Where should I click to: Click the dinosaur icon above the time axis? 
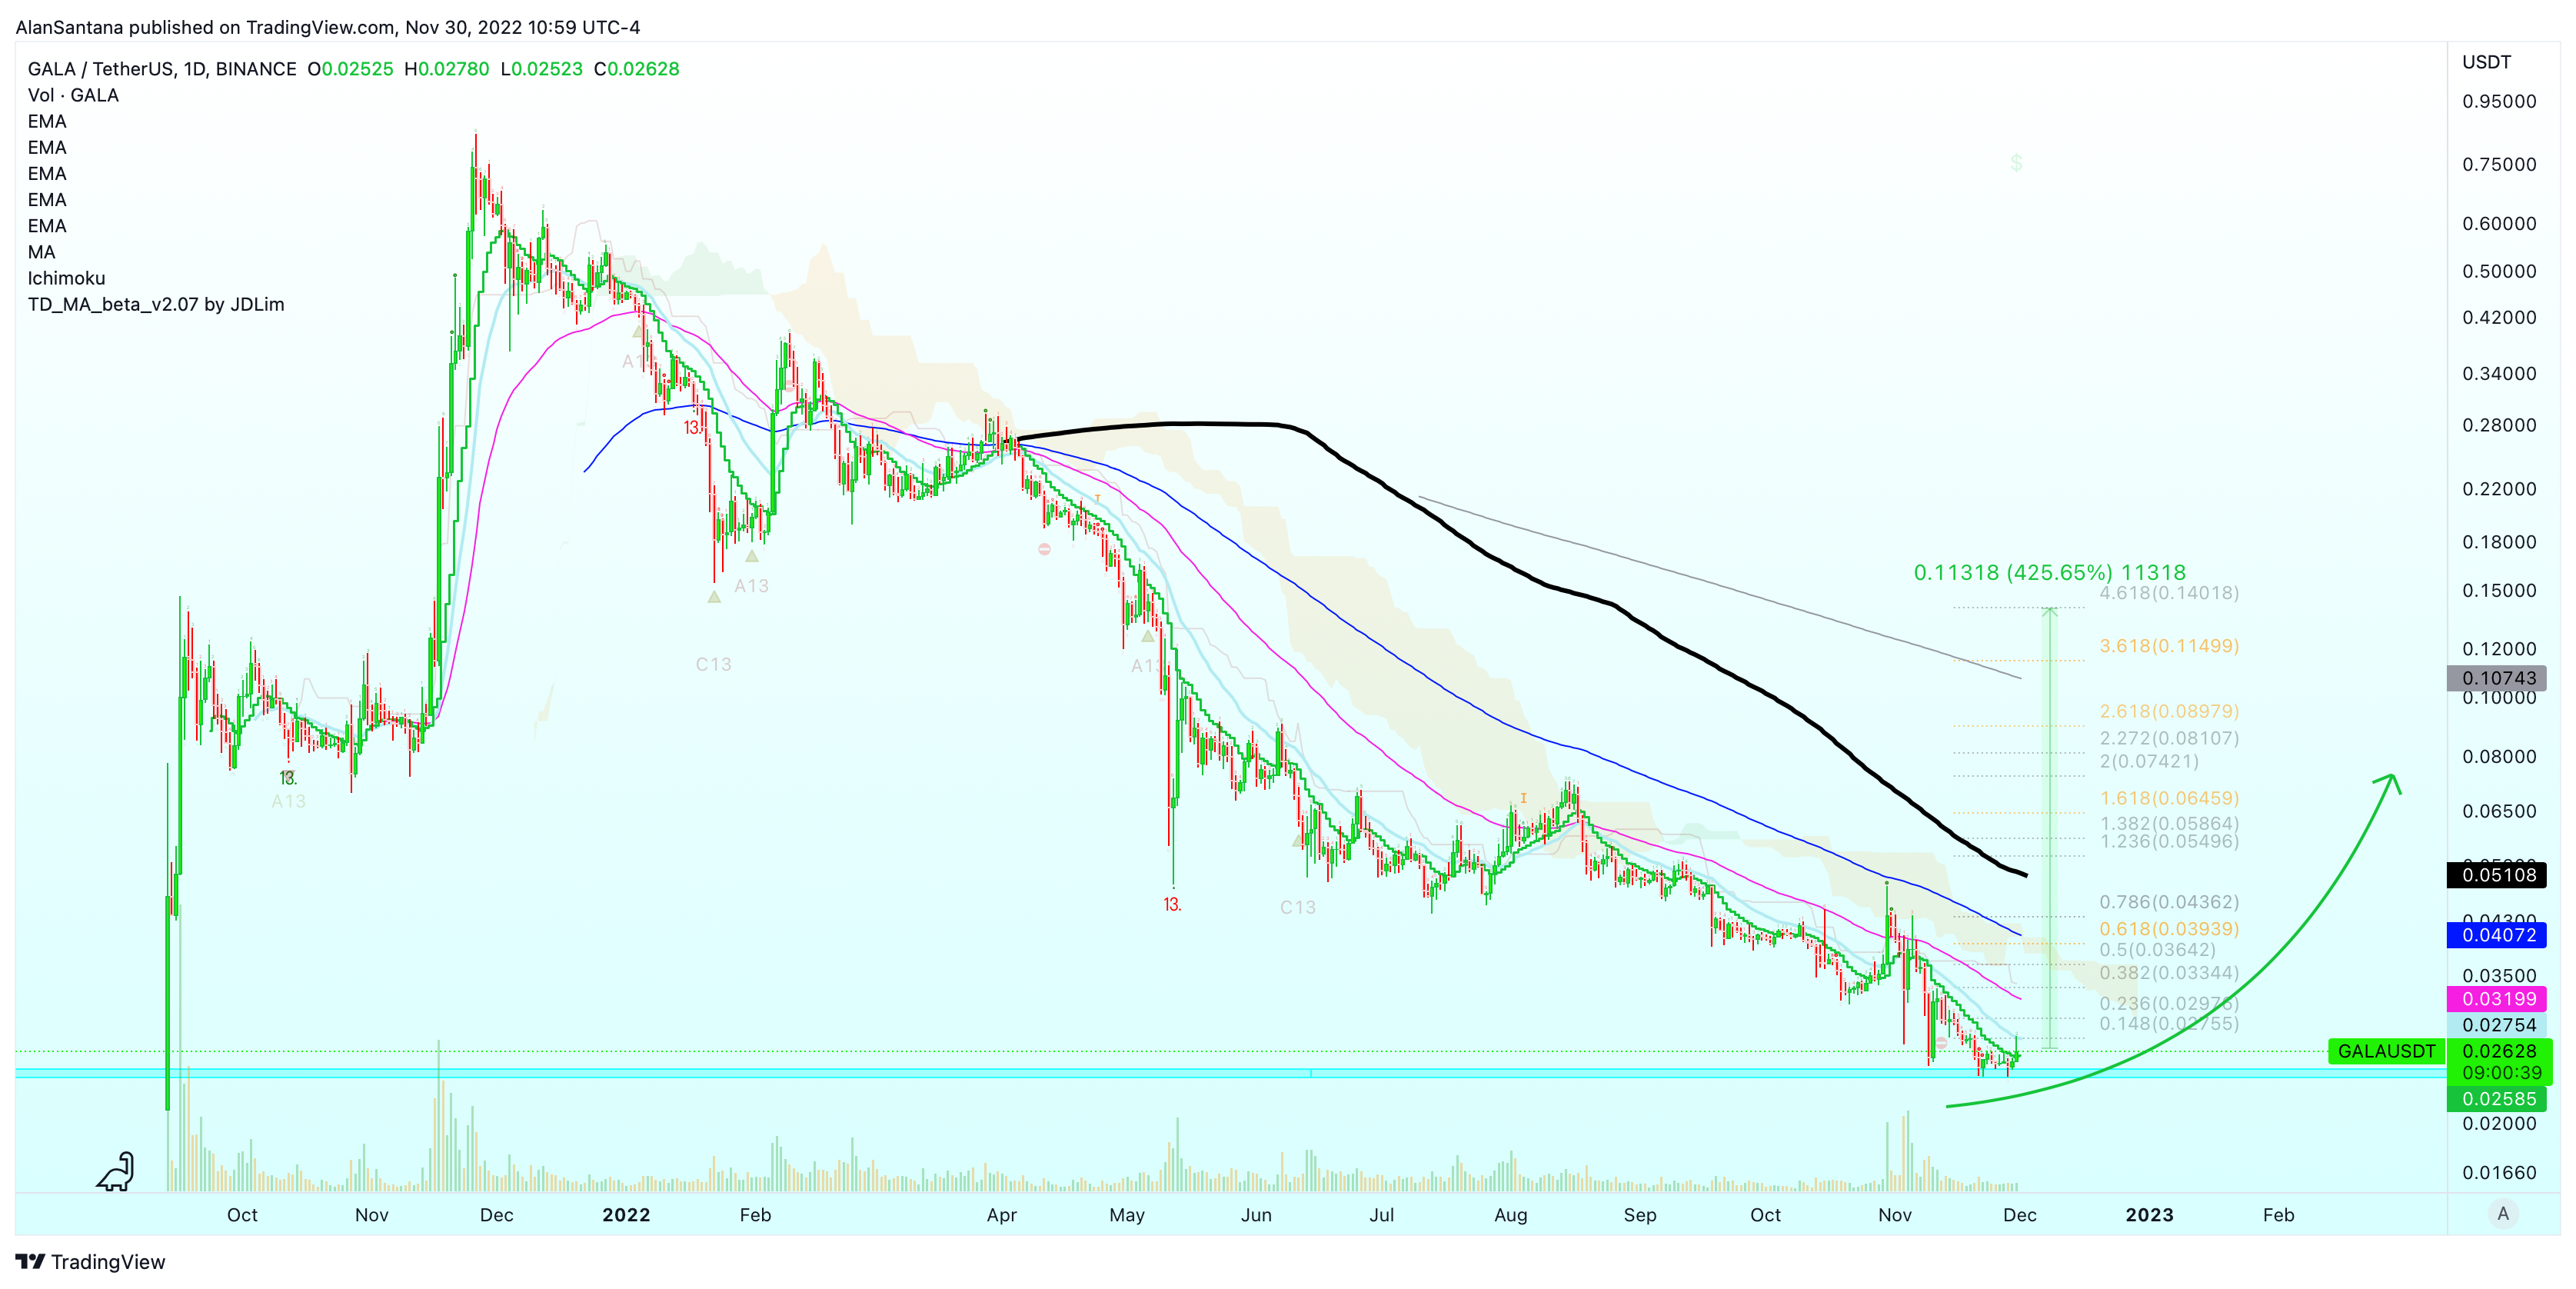tap(116, 1171)
